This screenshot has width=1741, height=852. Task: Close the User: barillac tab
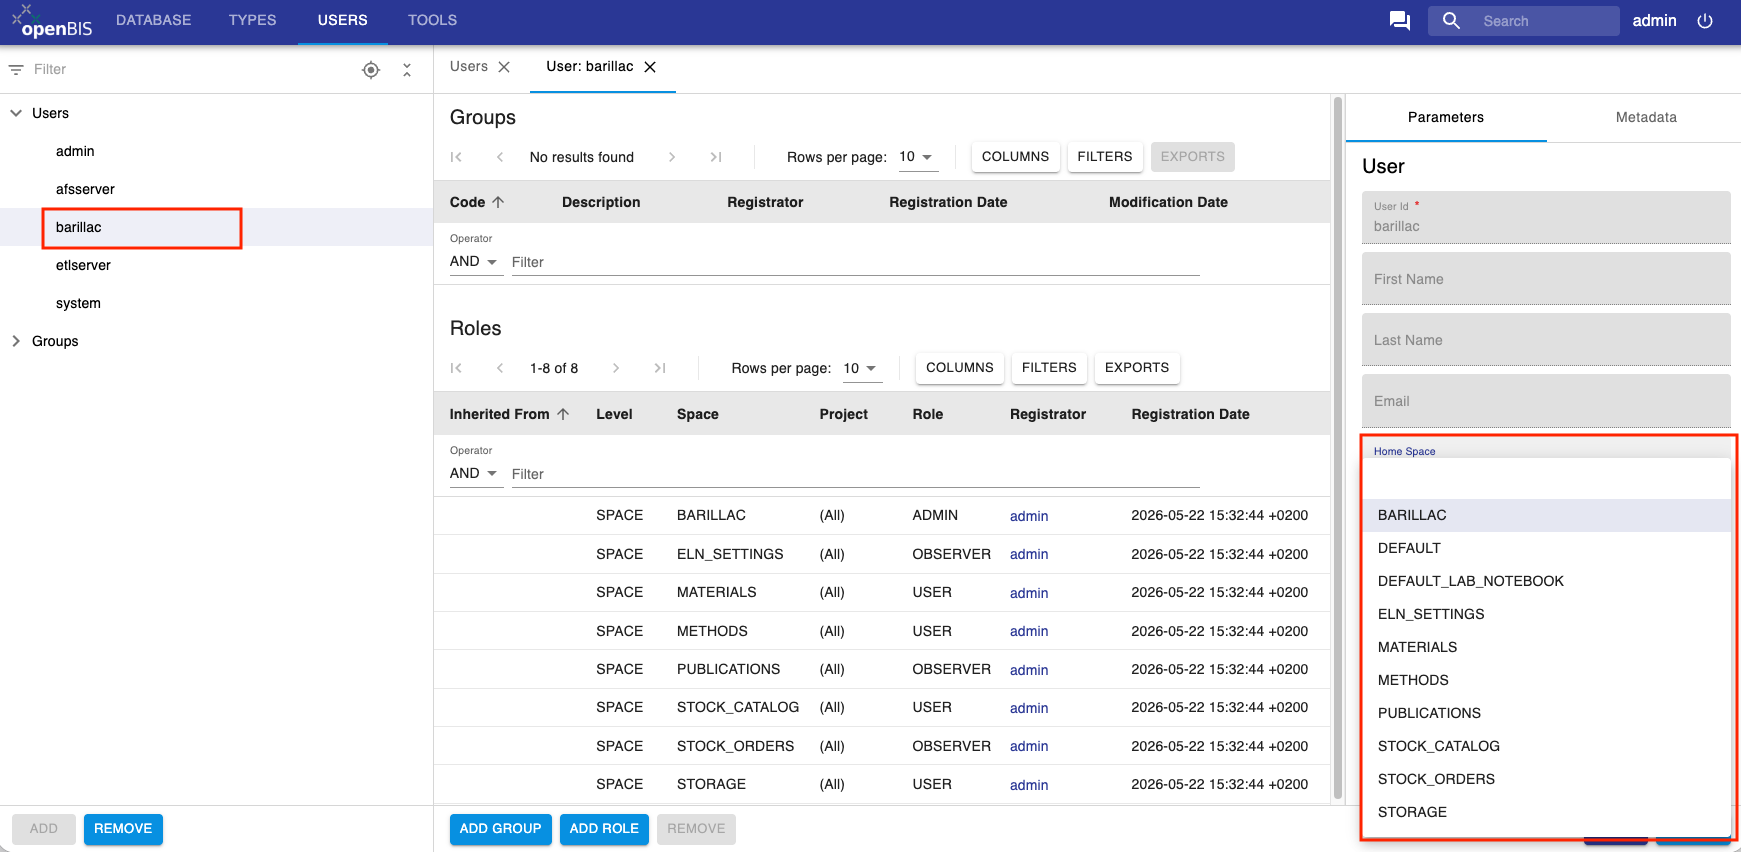click(650, 67)
